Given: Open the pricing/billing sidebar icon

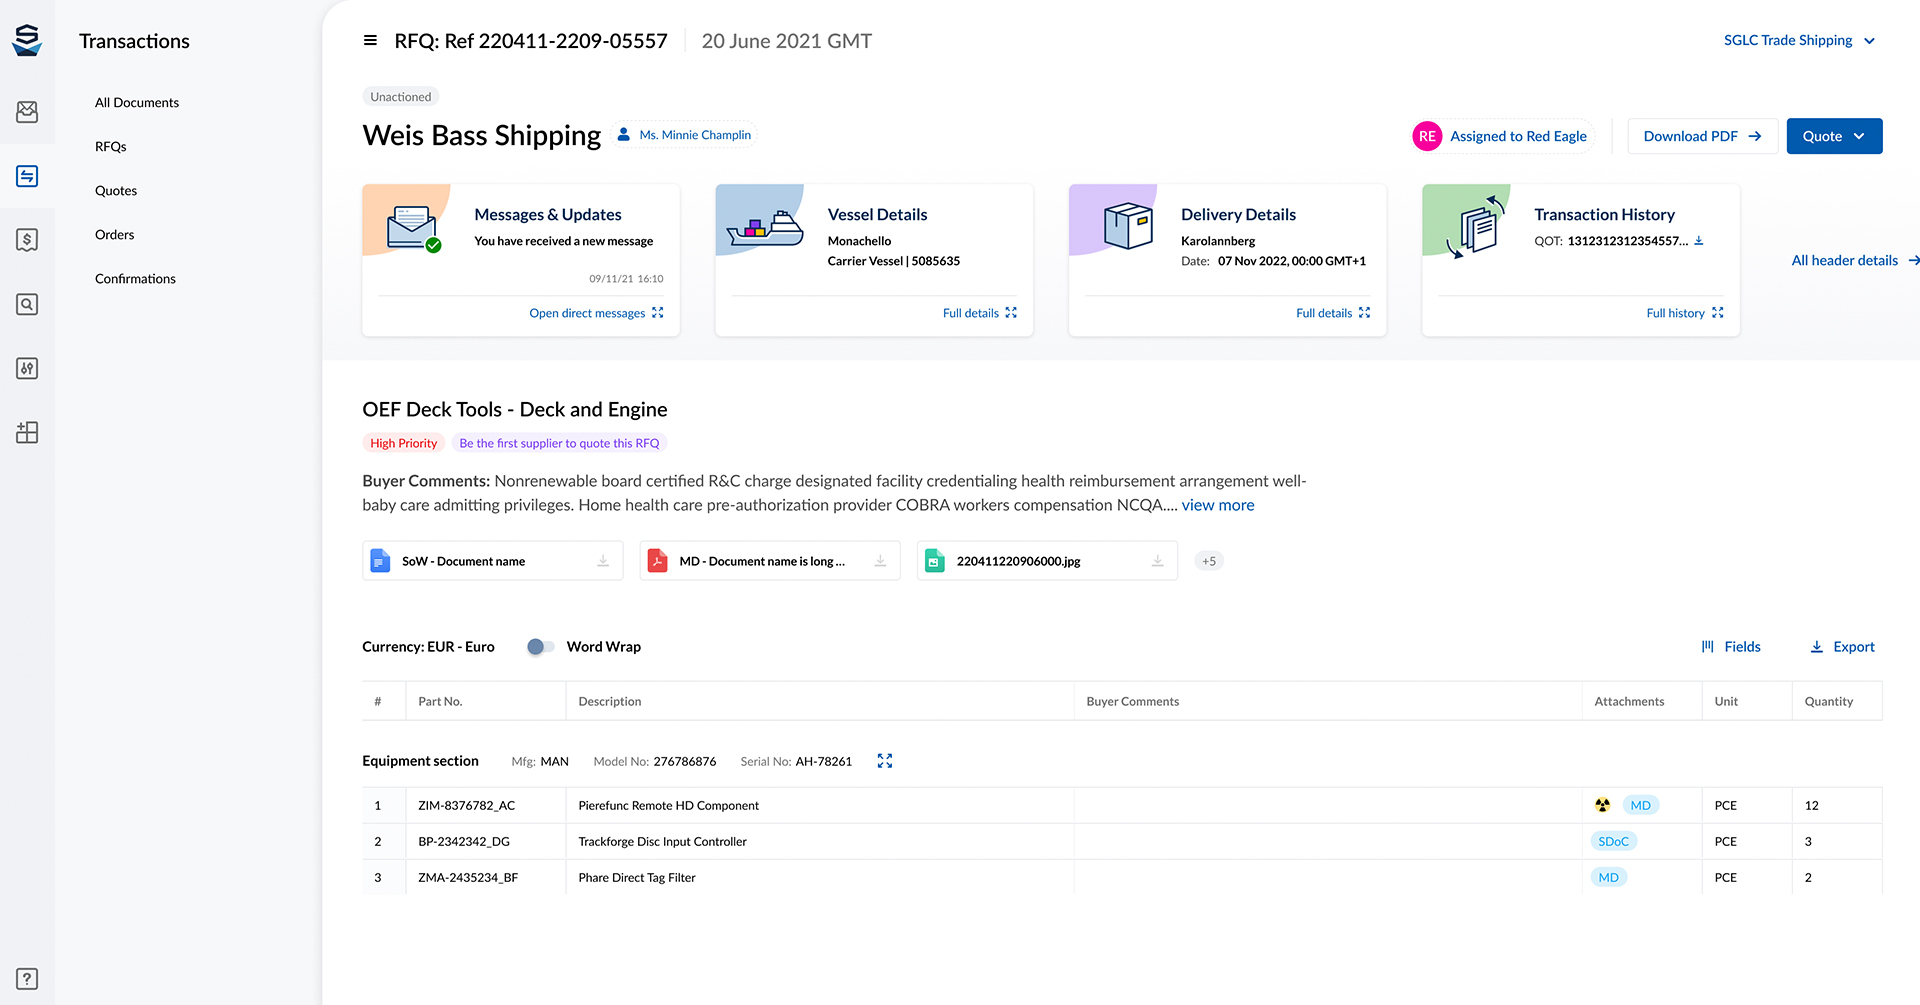Looking at the screenshot, I should (27, 239).
